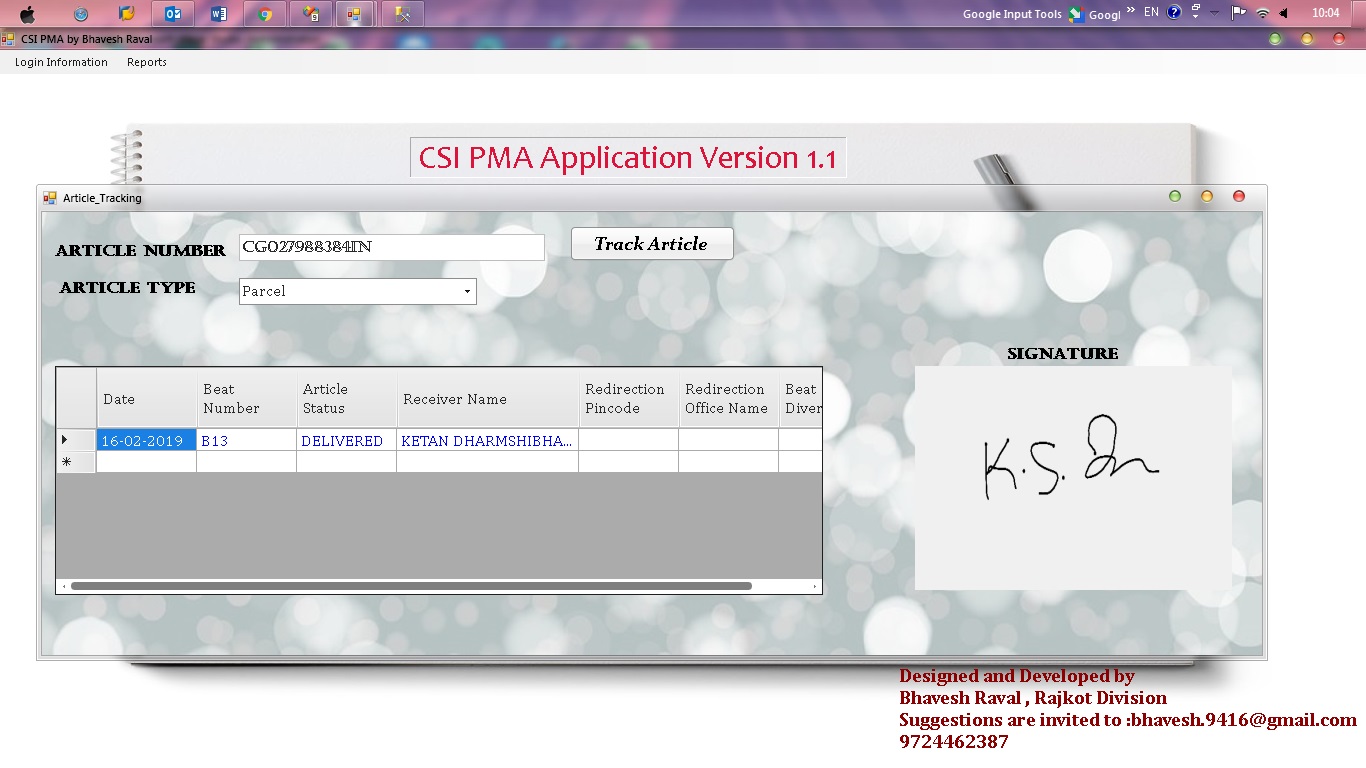Image resolution: width=1366 pixels, height=768 pixels.
Task: Open the Login Information menu
Action: click(x=60, y=62)
